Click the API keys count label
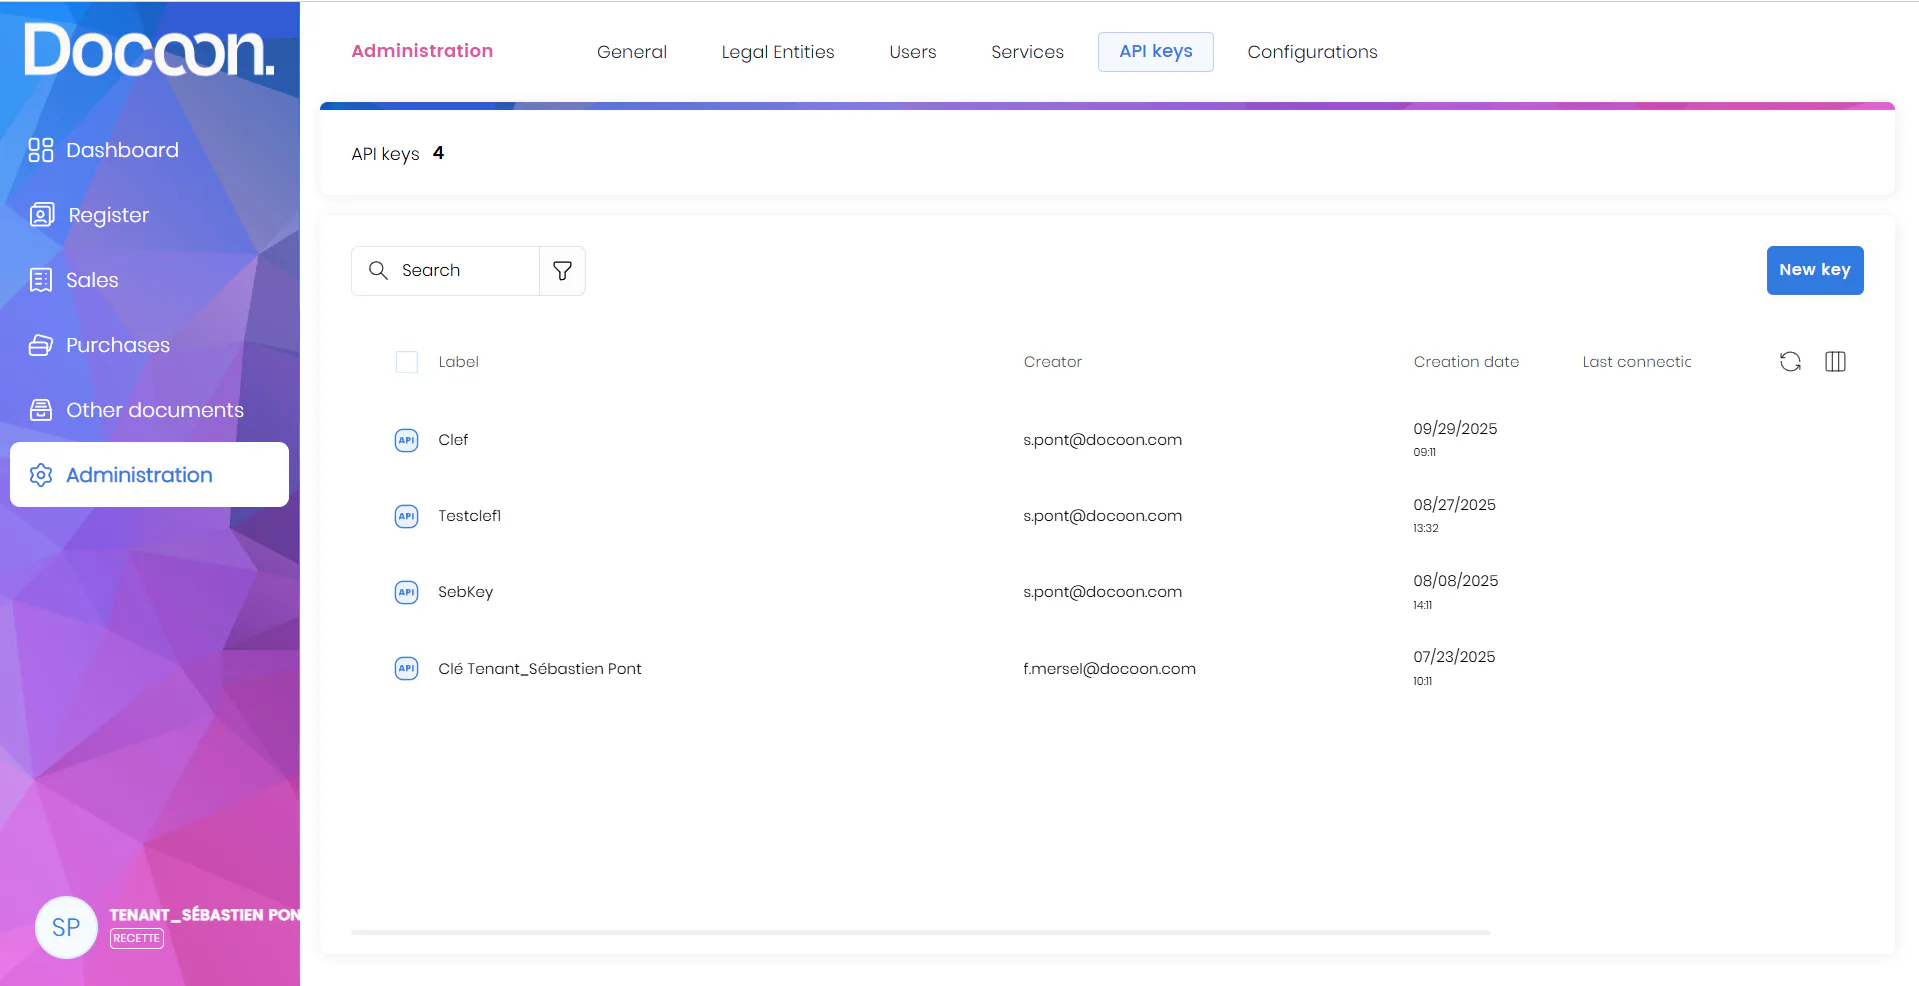 (397, 154)
